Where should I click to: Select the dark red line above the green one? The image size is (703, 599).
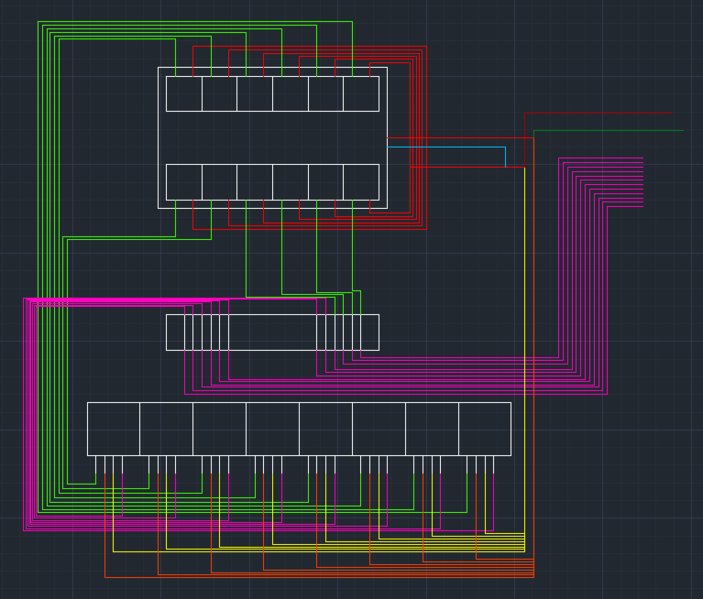pyautogui.click(x=599, y=113)
